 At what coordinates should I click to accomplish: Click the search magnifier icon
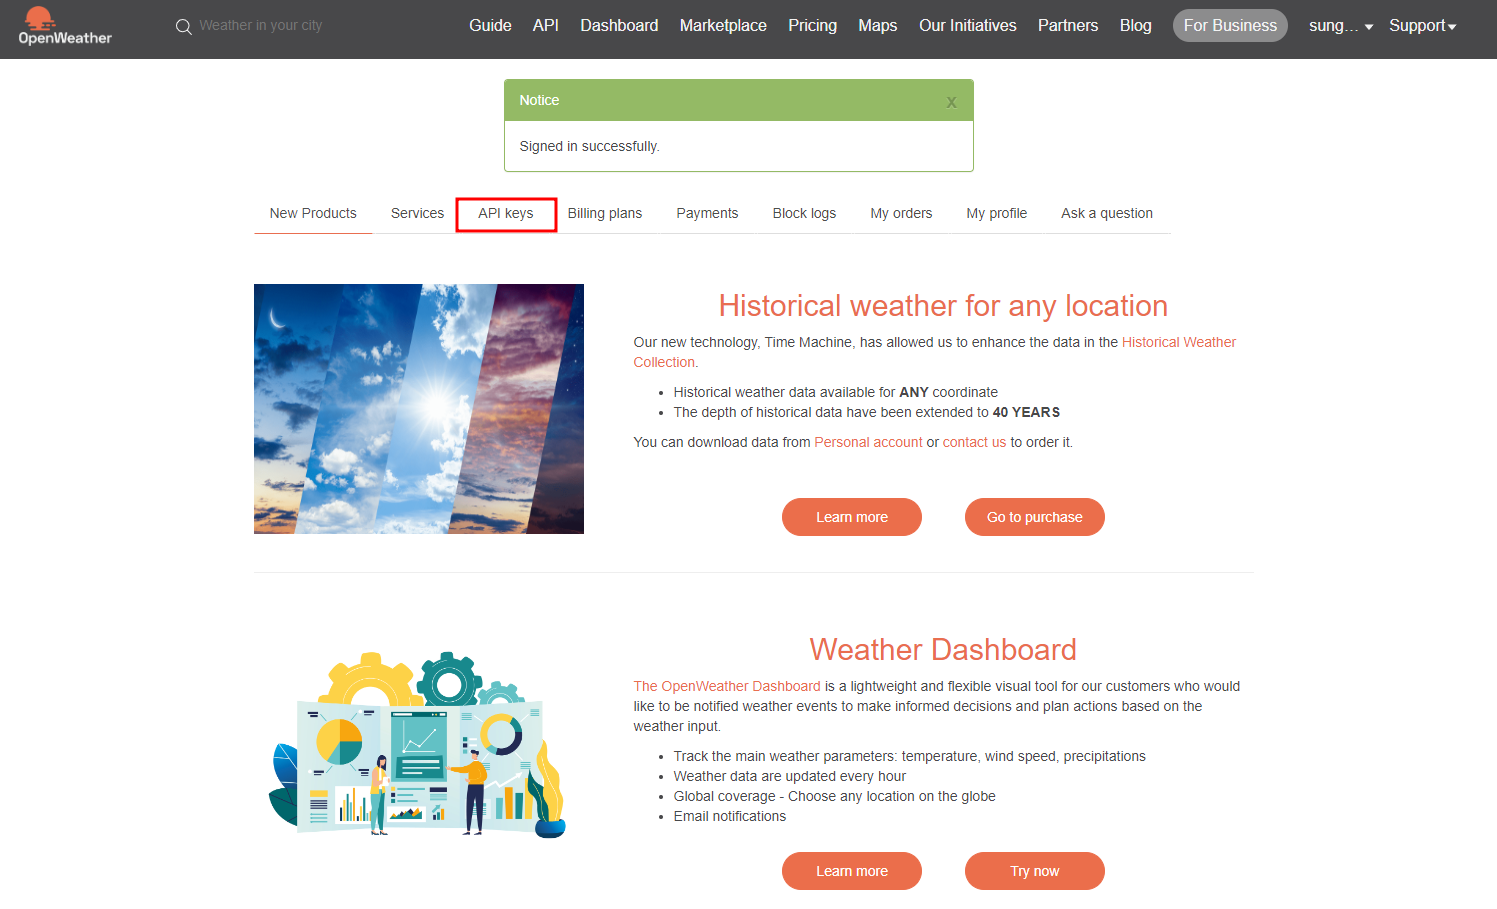point(184,27)
